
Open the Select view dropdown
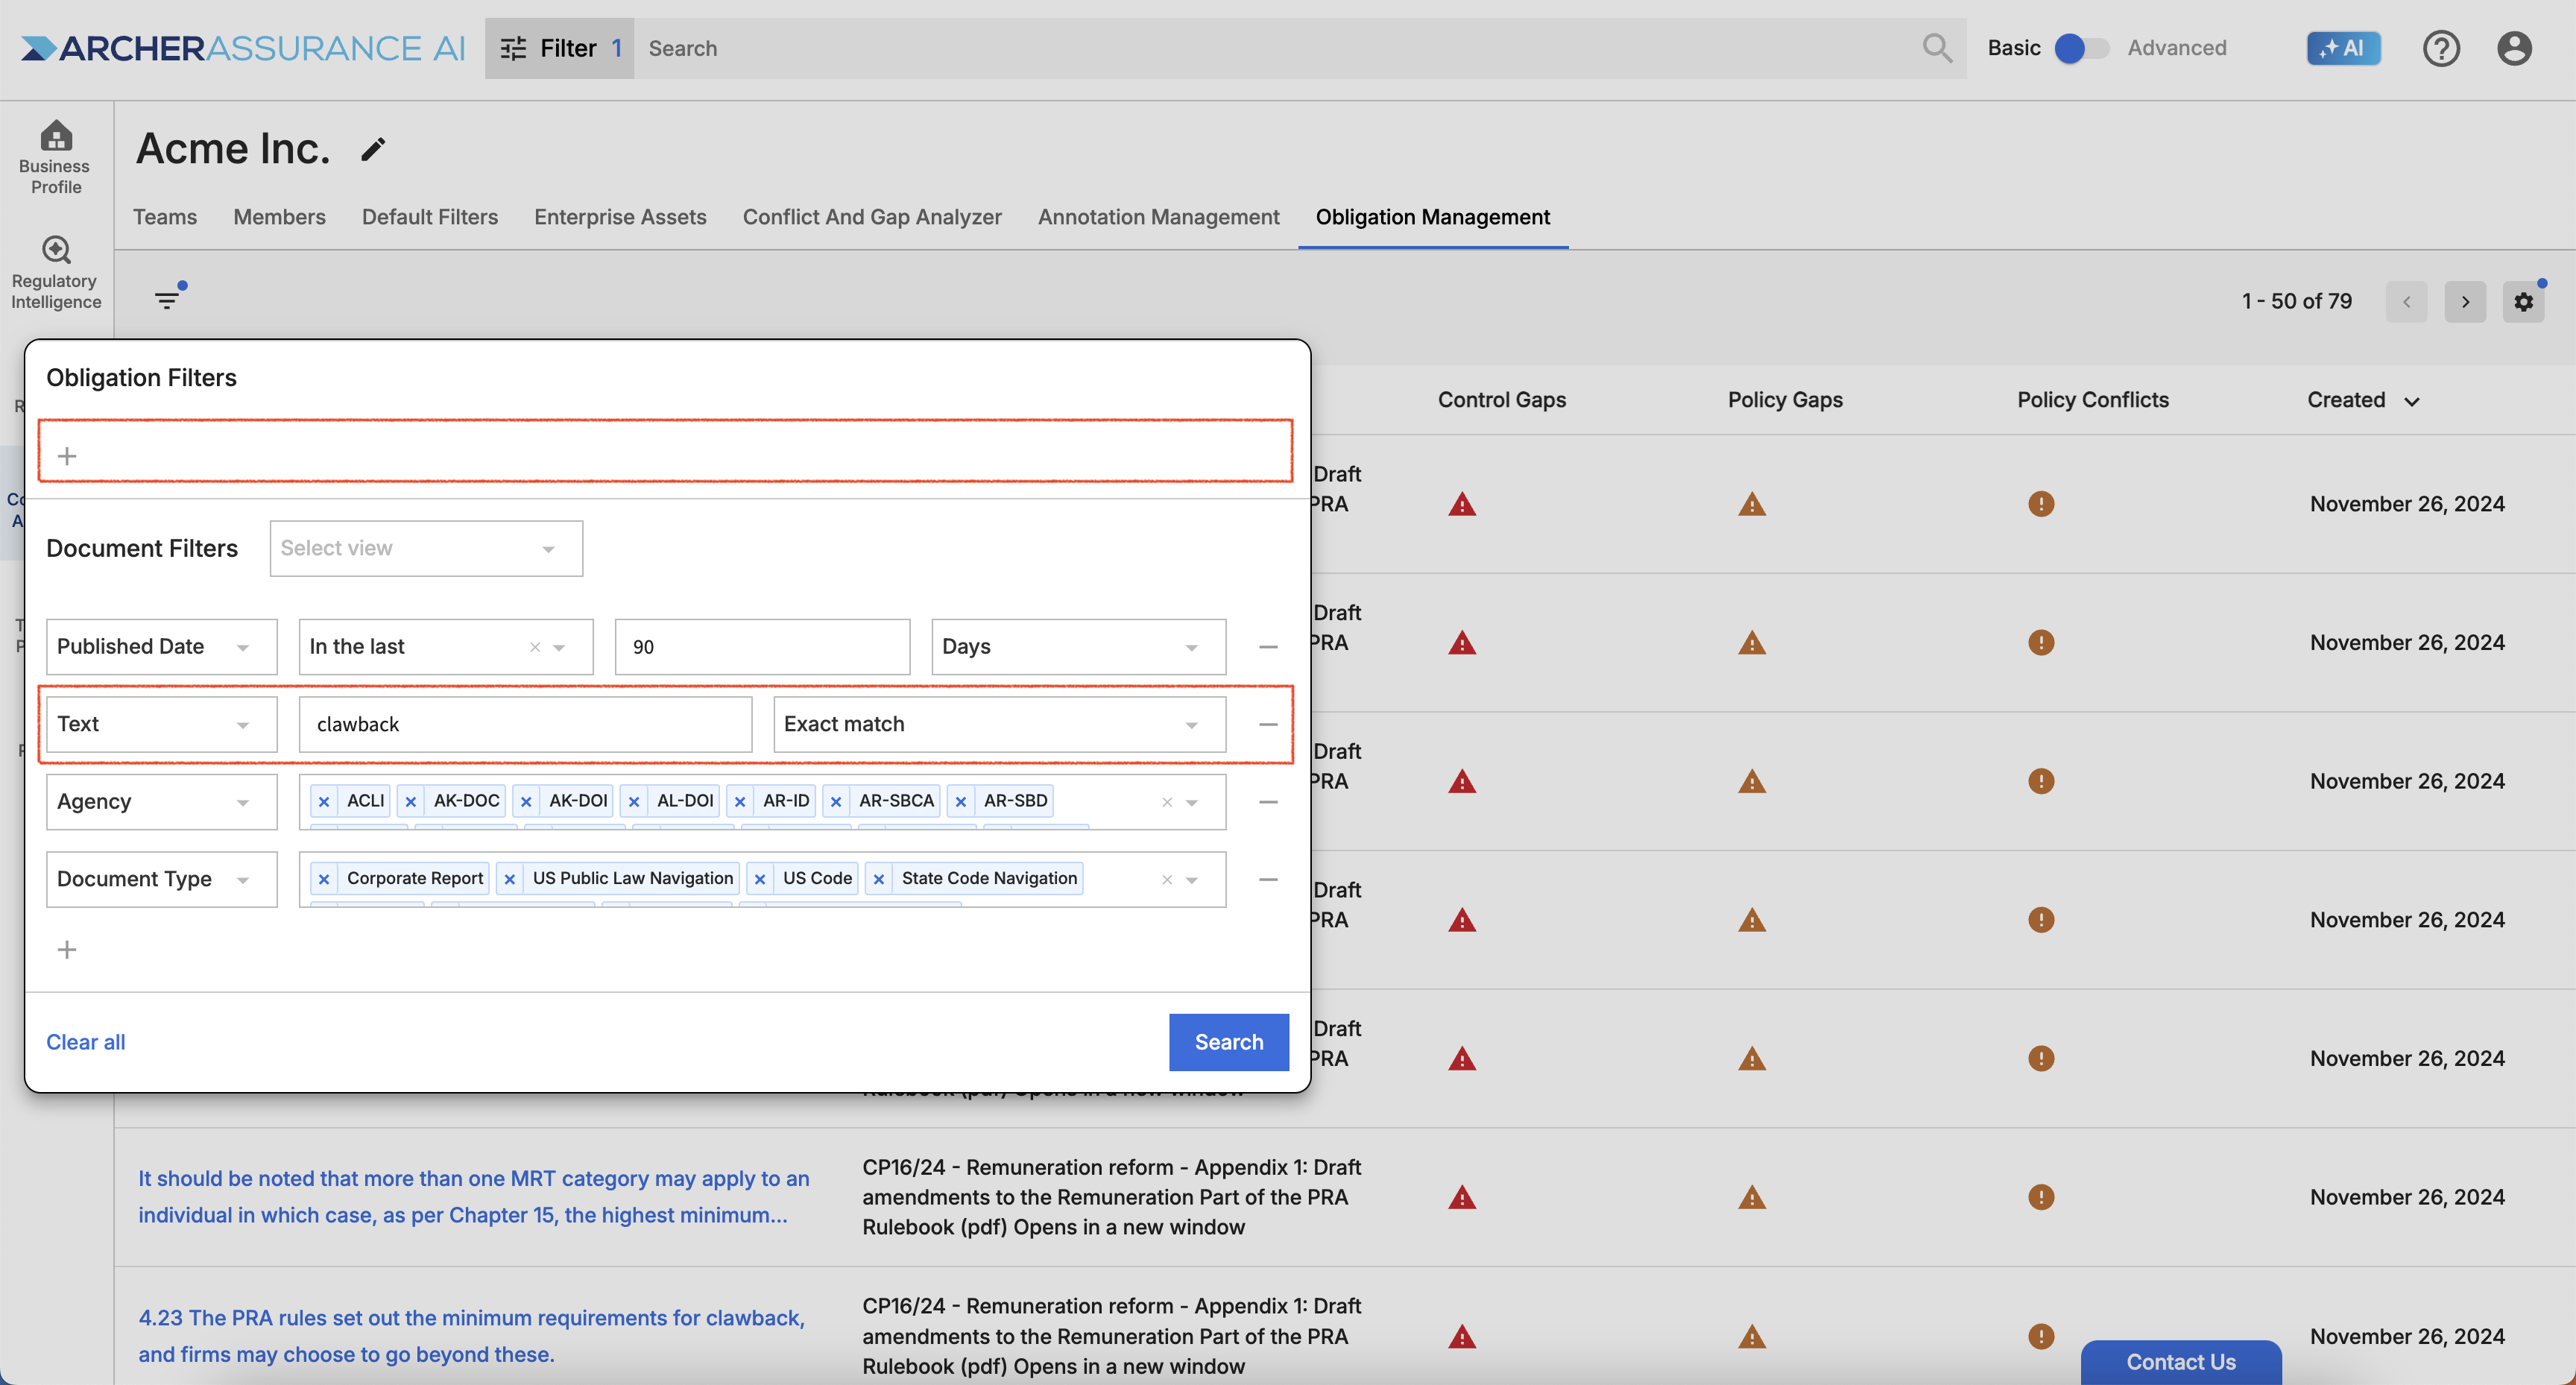[x=426, y=548]
